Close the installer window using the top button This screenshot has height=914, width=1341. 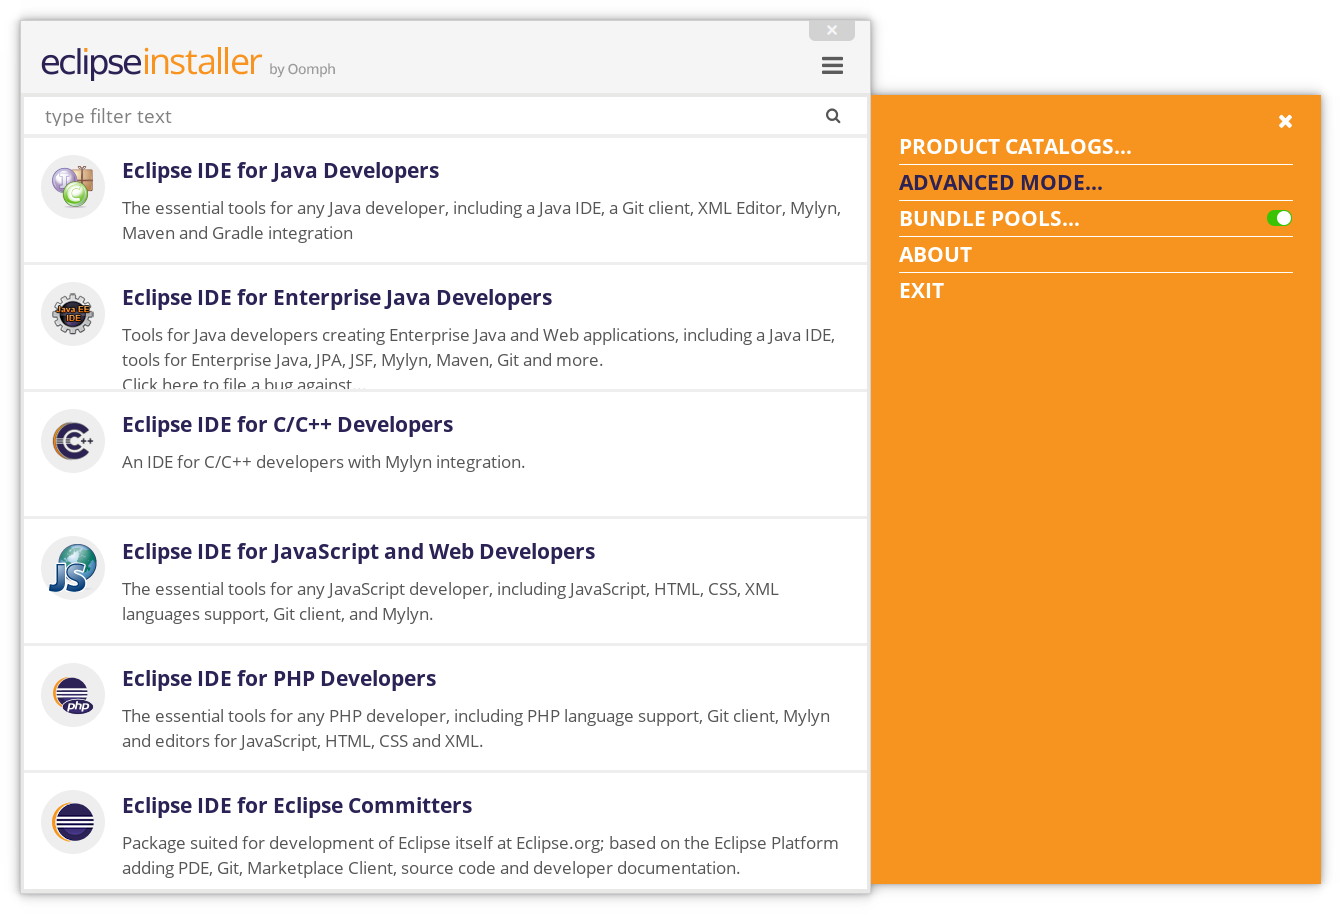(x=831, y=30)
